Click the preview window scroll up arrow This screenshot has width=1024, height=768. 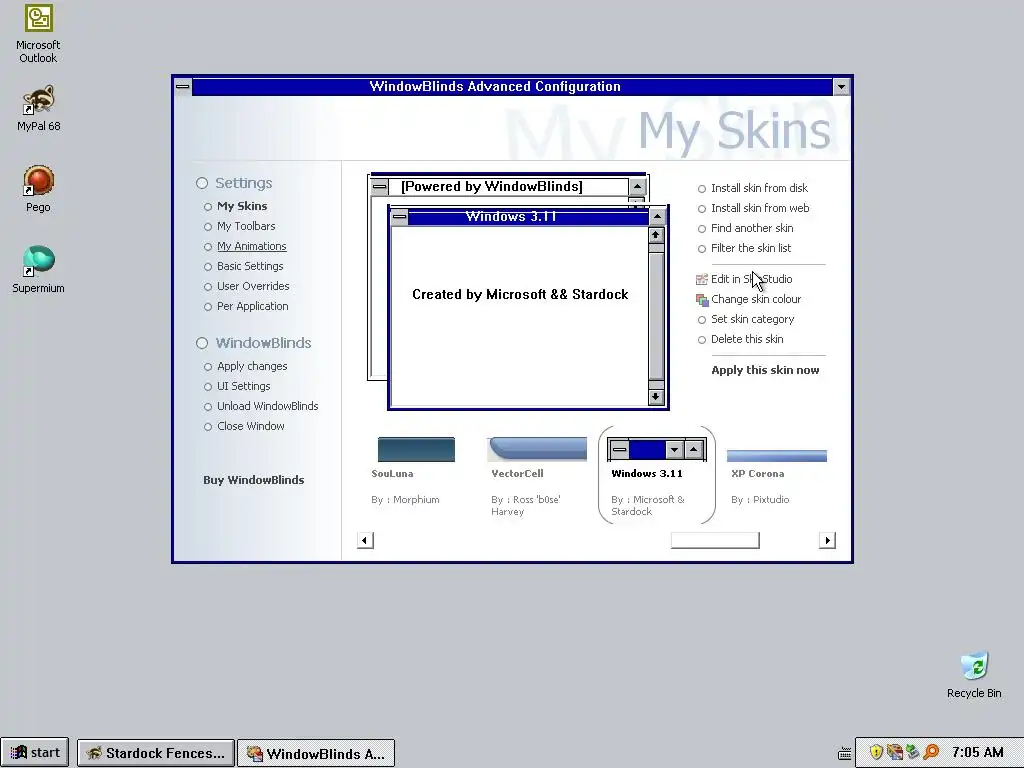656,234
